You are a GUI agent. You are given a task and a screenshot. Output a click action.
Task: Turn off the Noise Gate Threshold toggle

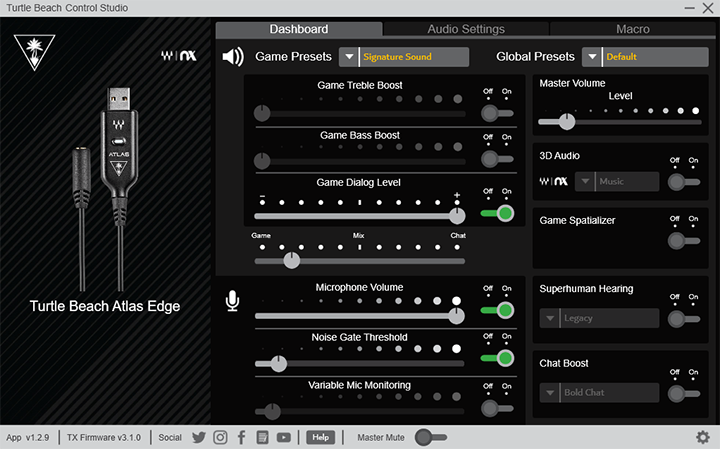pos(496,358)
